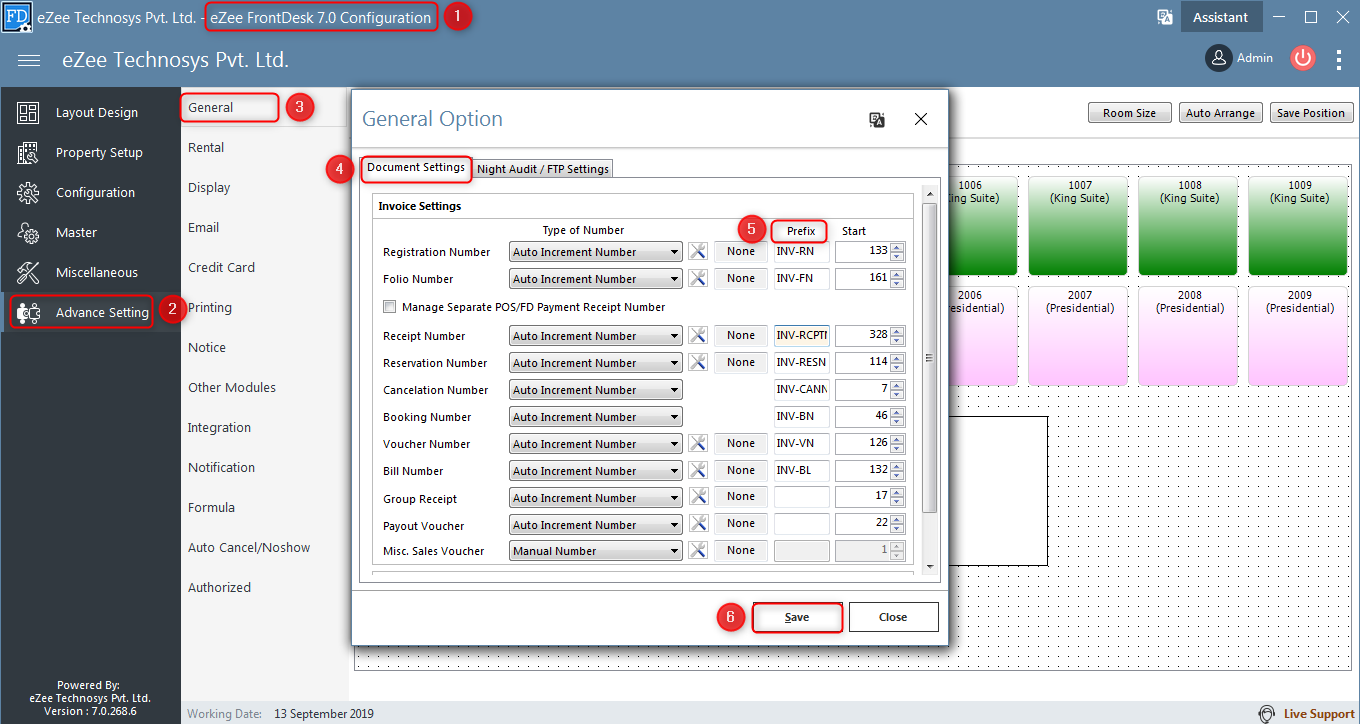
Task: Click the Receipt Number start value 328
Action: click(863, 336)
